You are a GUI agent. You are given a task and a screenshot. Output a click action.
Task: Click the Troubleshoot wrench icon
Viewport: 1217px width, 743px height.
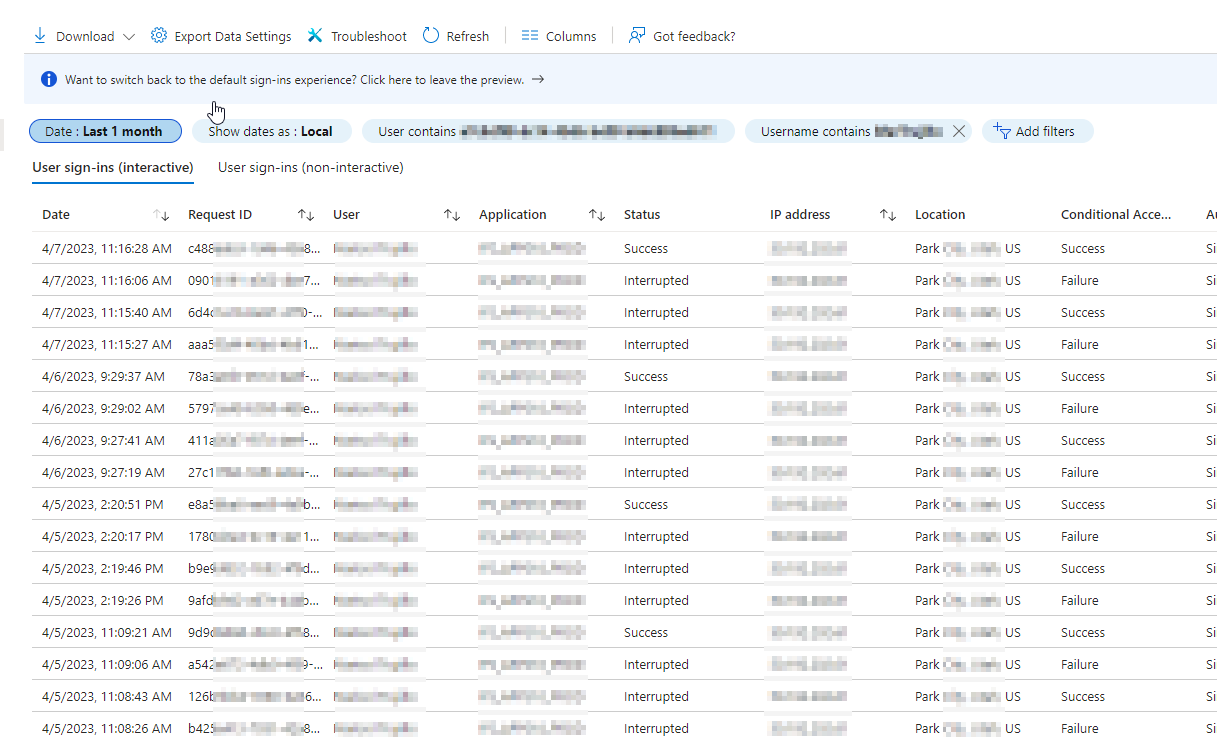[315, 36]
